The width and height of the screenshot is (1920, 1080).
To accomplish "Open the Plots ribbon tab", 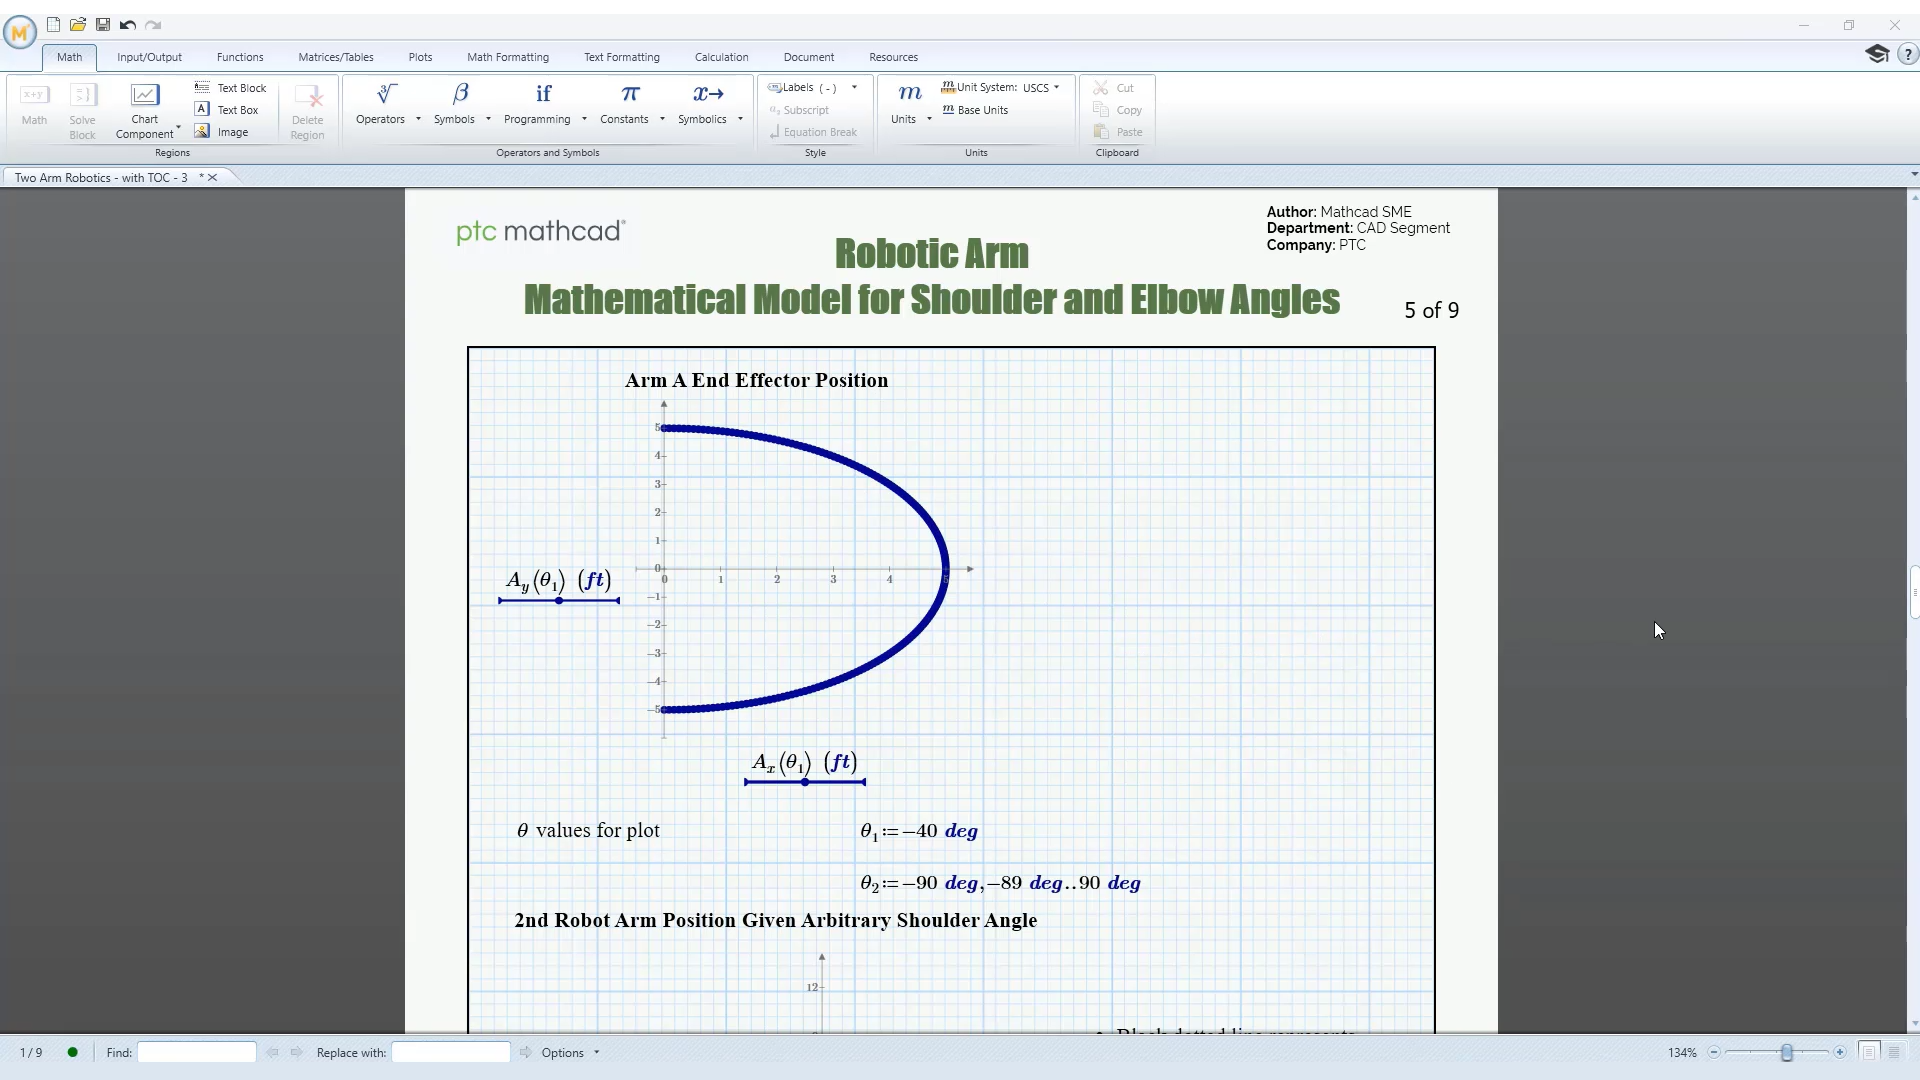I will tap(420, 57).
